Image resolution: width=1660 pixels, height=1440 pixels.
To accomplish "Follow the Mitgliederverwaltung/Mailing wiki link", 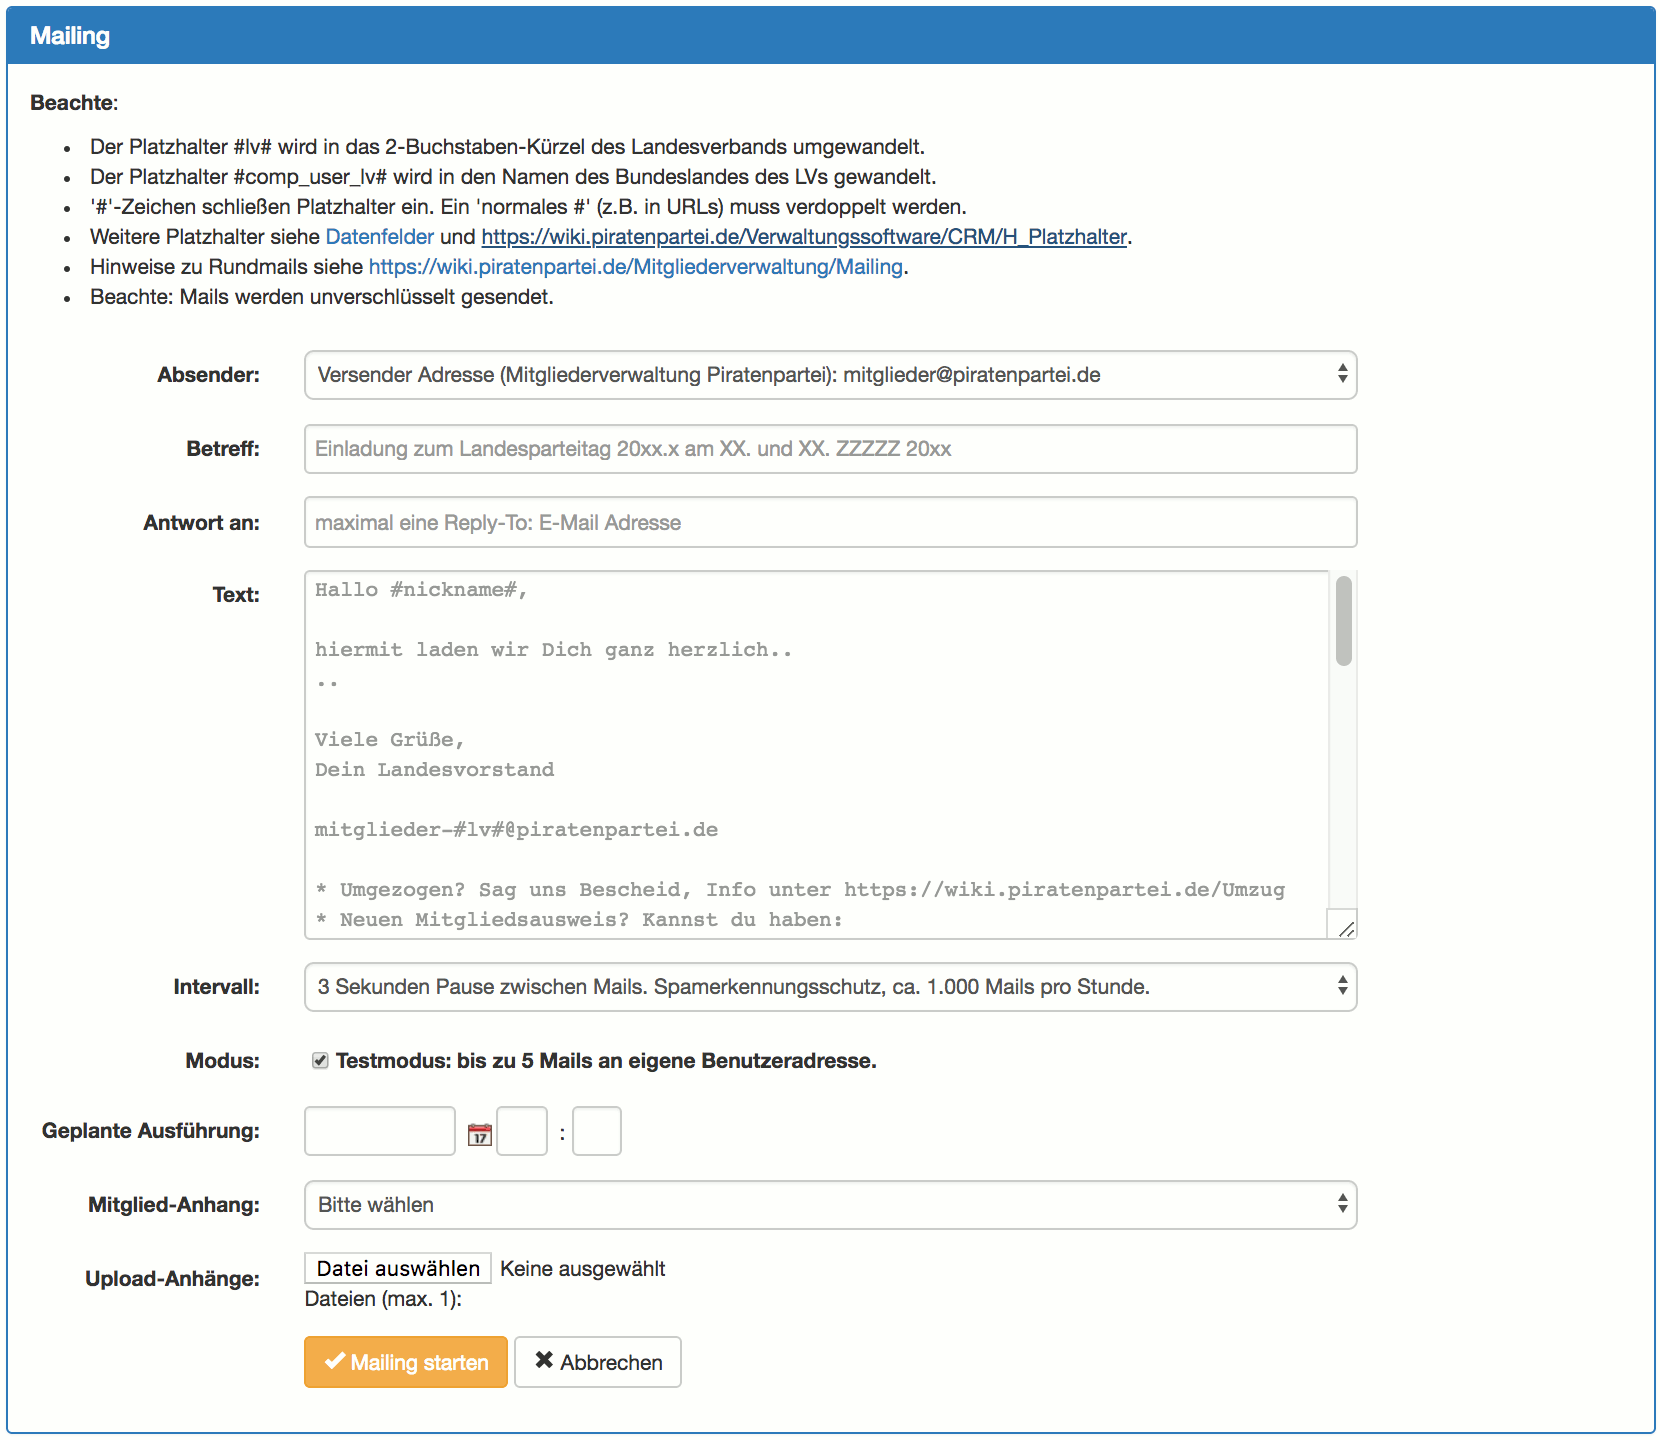I will [636, 267].
